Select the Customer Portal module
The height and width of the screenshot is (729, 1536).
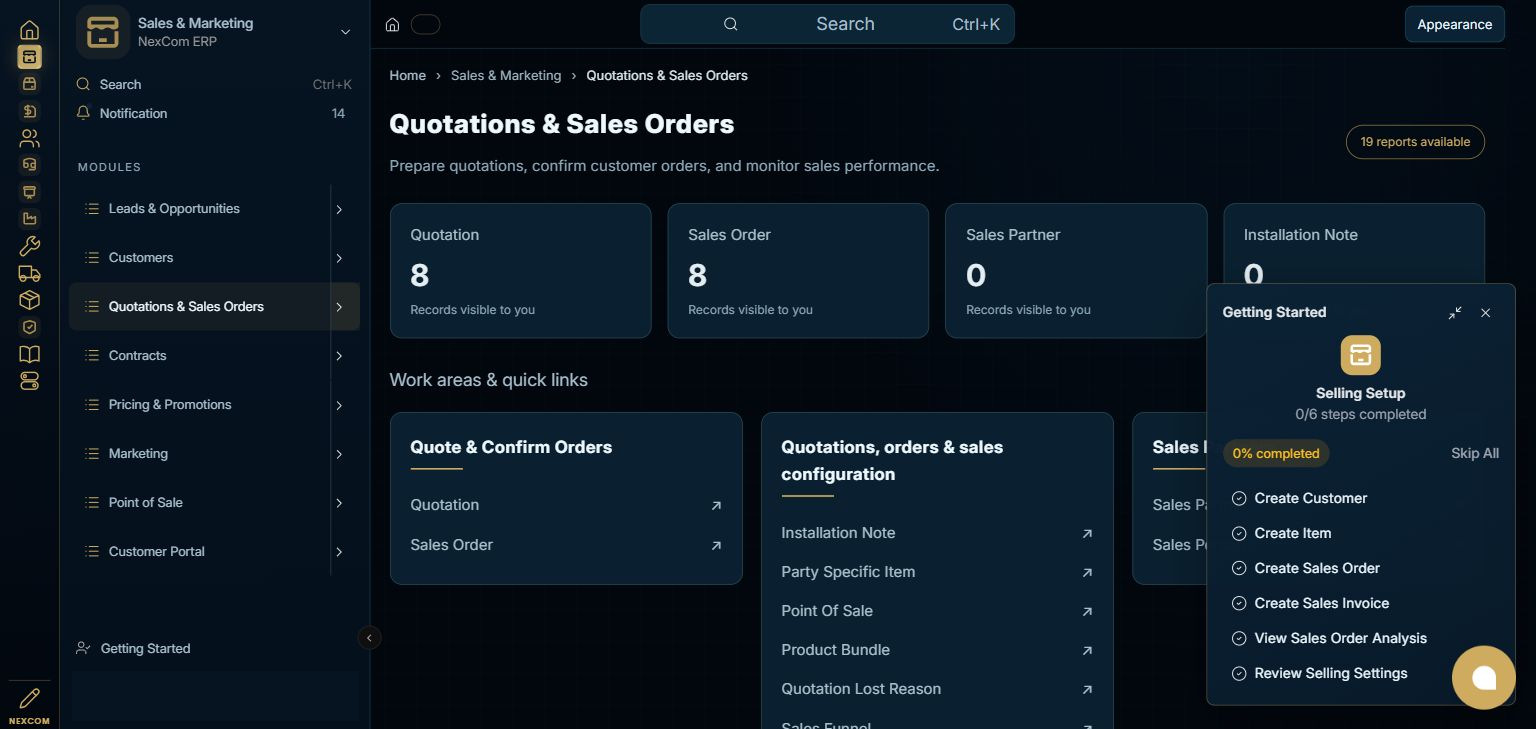click(x=199, y=552)
